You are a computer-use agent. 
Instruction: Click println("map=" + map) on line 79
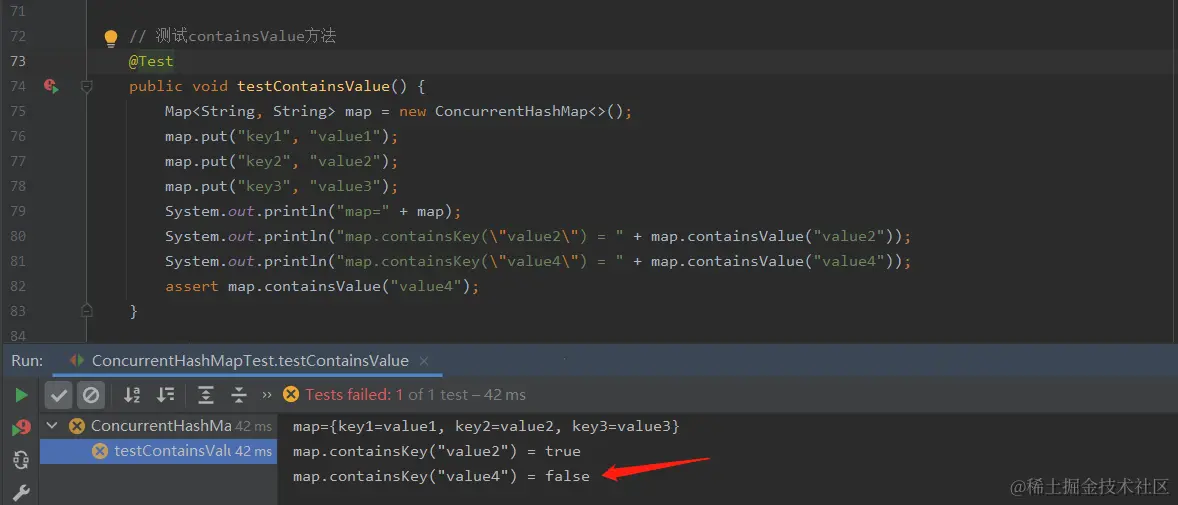tap(313, 211)
